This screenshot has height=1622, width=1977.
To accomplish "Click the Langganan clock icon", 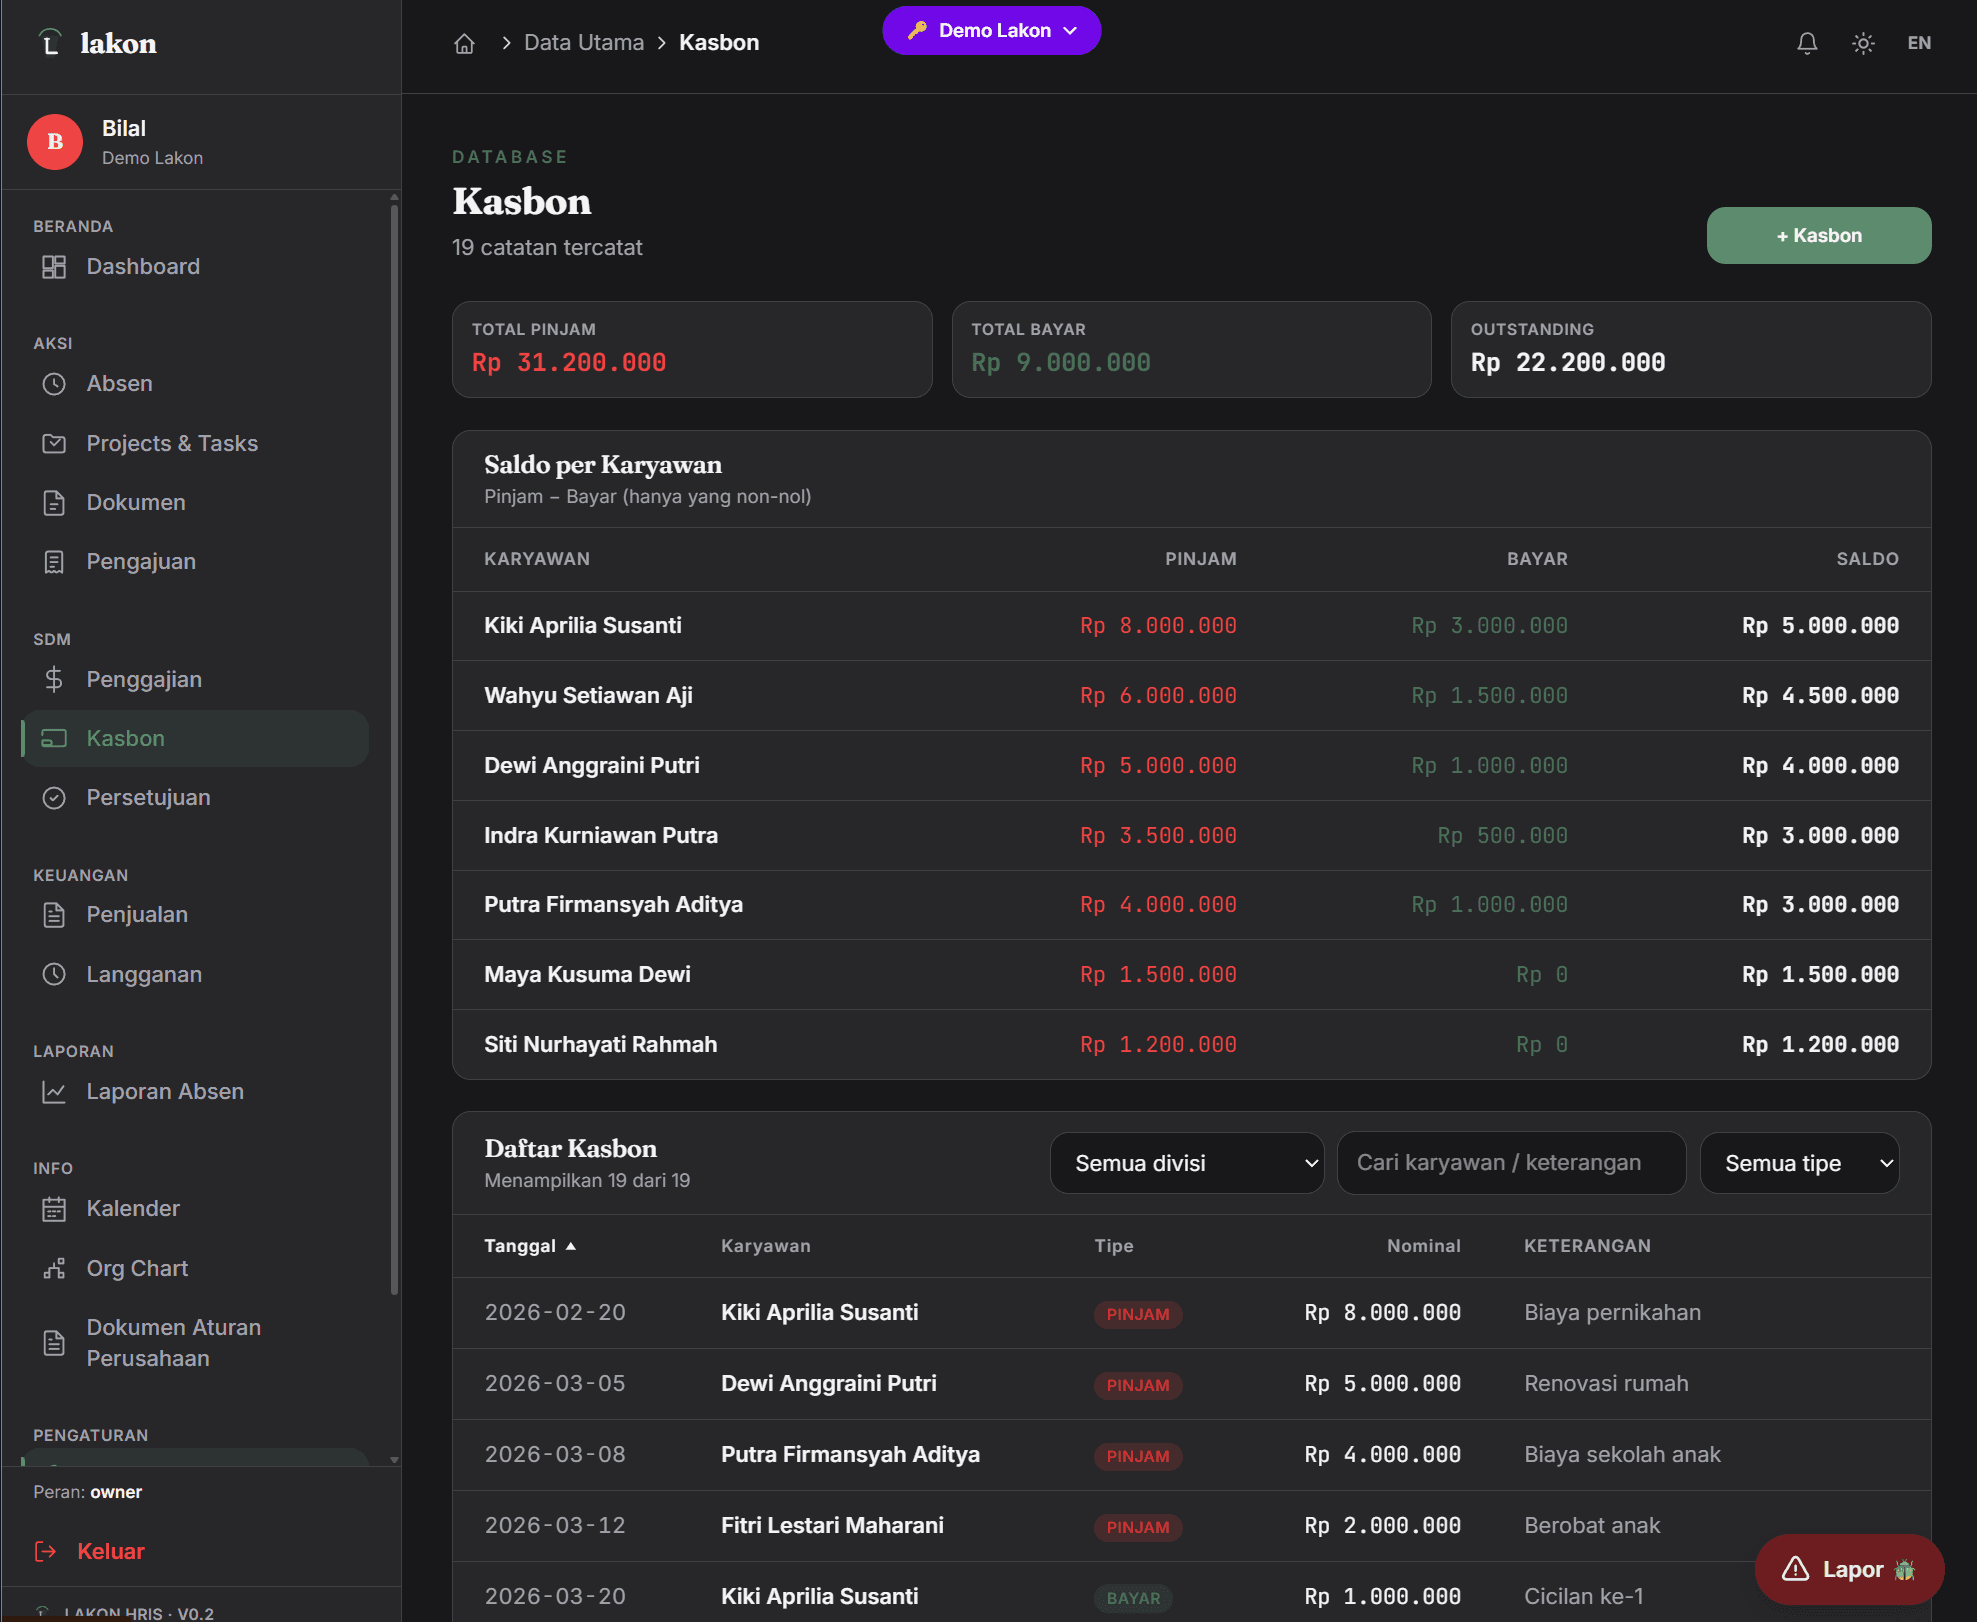I will pos(54,974).
